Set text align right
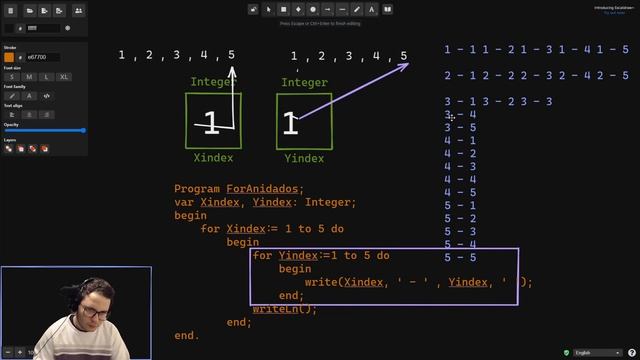 (47, 115)
